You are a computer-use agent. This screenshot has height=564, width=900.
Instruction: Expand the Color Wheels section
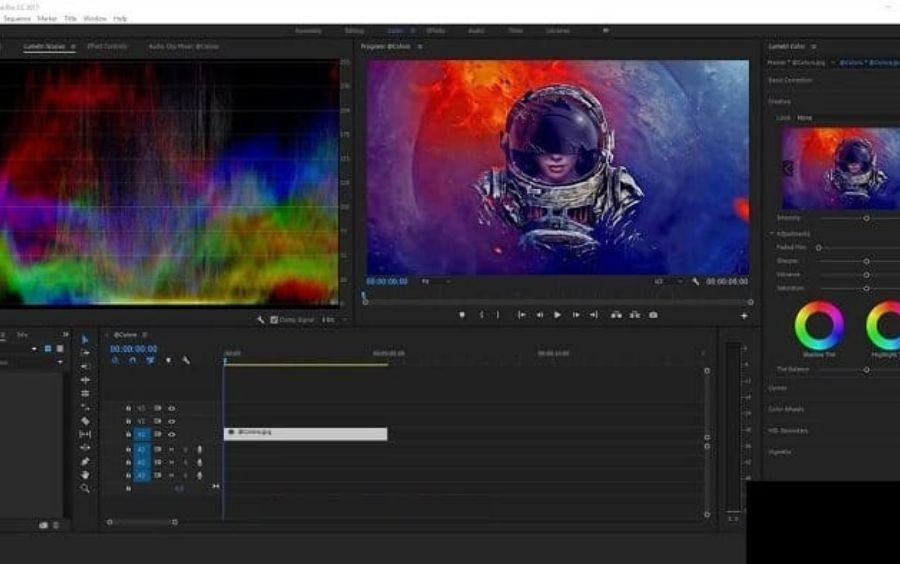(x=786, y=410)
